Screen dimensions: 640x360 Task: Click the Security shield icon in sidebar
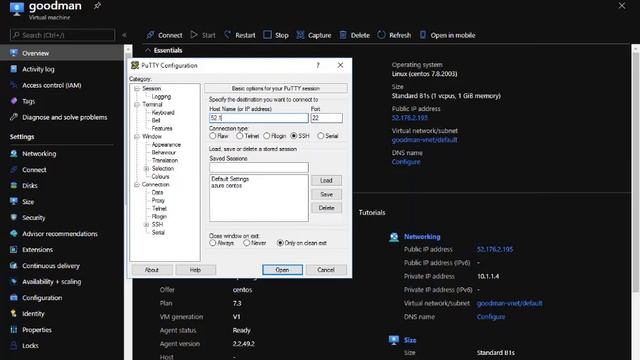point(14,218)
